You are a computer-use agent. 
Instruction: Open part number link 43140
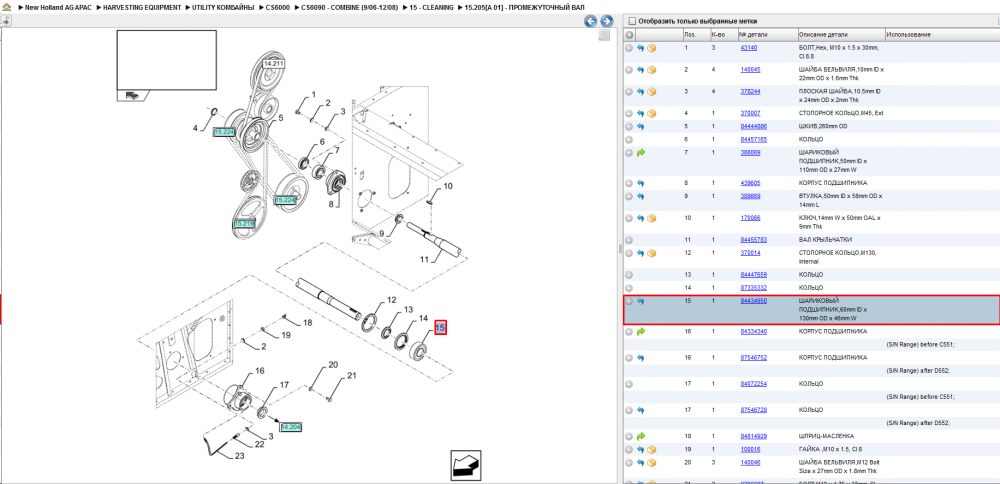[x=748, y=48]
